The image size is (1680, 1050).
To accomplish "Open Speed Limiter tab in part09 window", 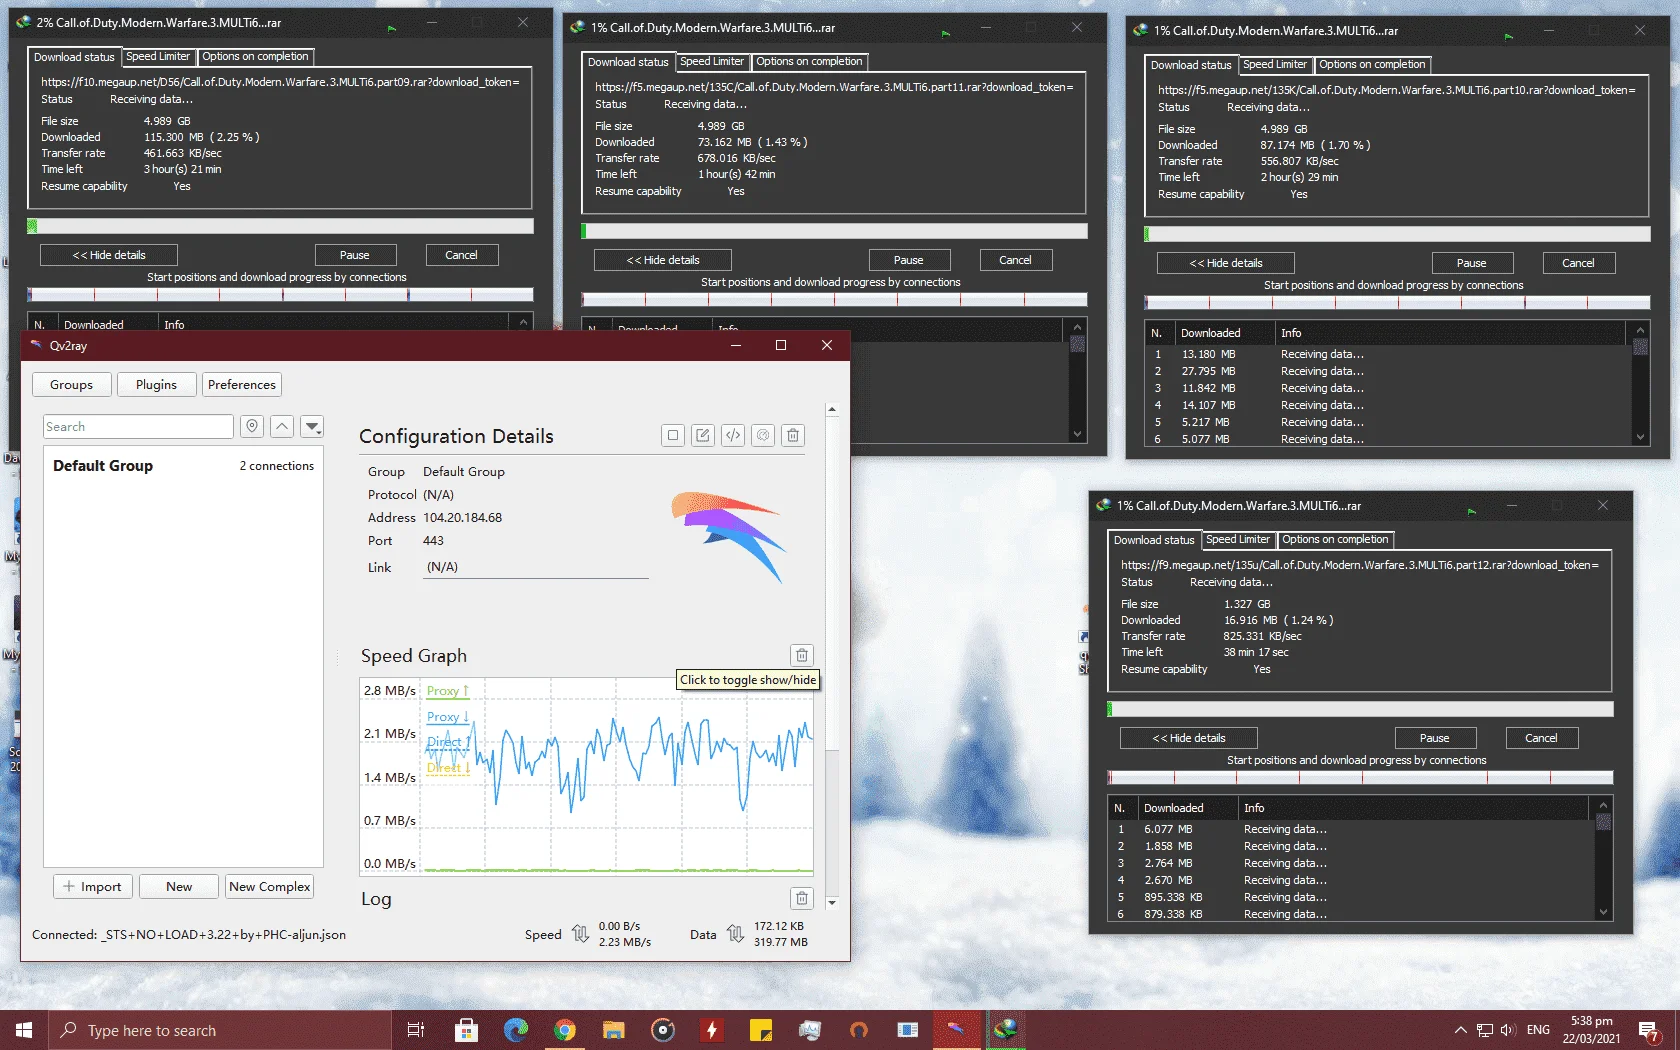I will pyautogui.click(x=158, y=57).
